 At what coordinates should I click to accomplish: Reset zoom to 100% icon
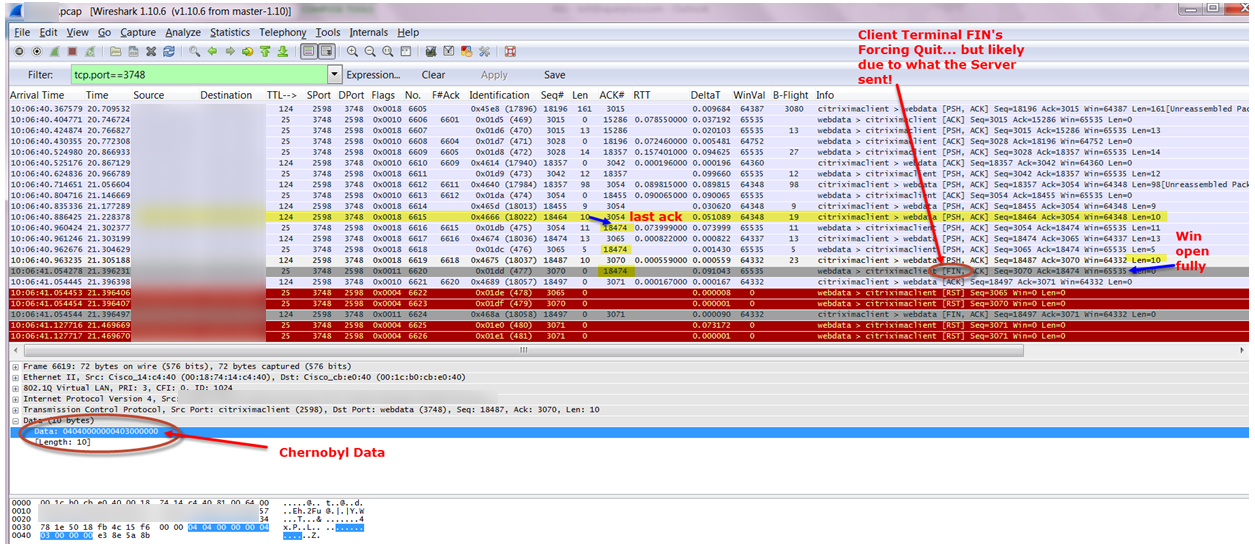tap(388, 51)
